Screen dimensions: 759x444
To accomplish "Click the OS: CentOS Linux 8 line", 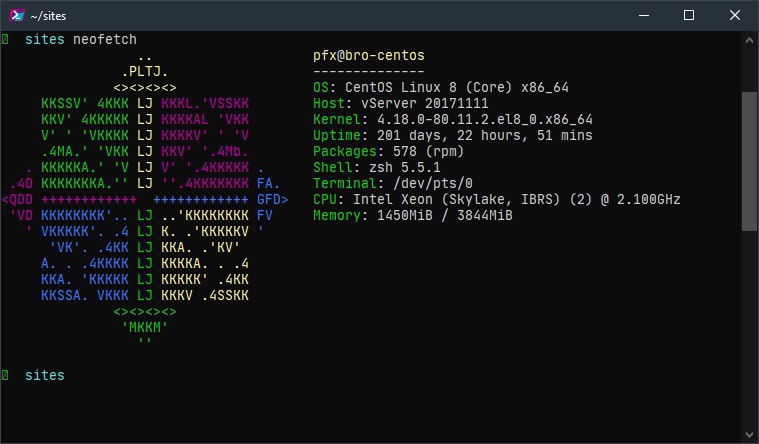I will coord(440,88).
